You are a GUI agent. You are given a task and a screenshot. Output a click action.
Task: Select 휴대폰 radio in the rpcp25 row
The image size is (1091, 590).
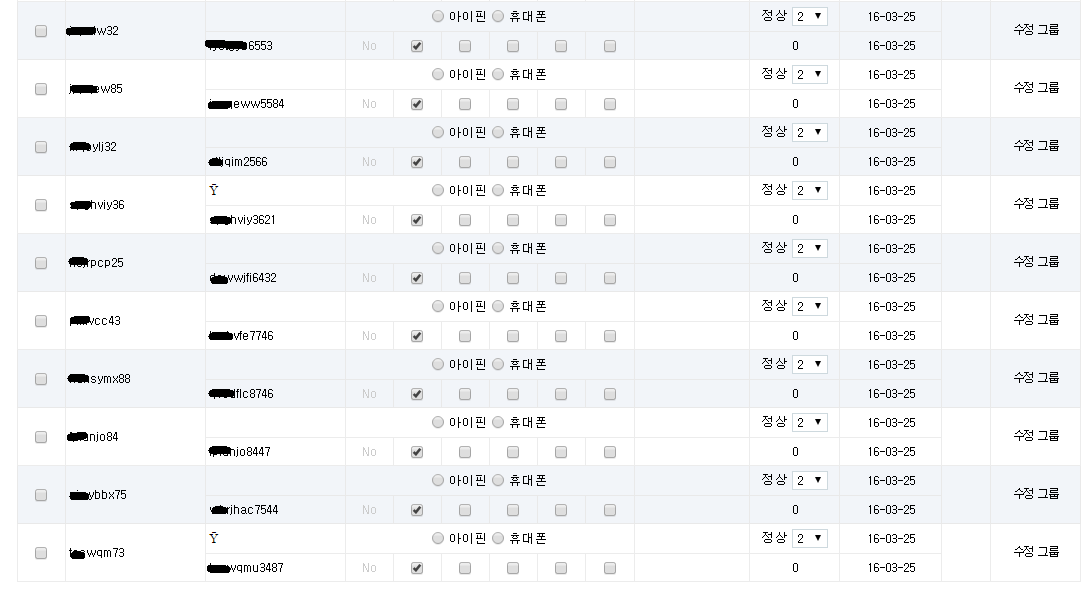[x=498, y=248]
